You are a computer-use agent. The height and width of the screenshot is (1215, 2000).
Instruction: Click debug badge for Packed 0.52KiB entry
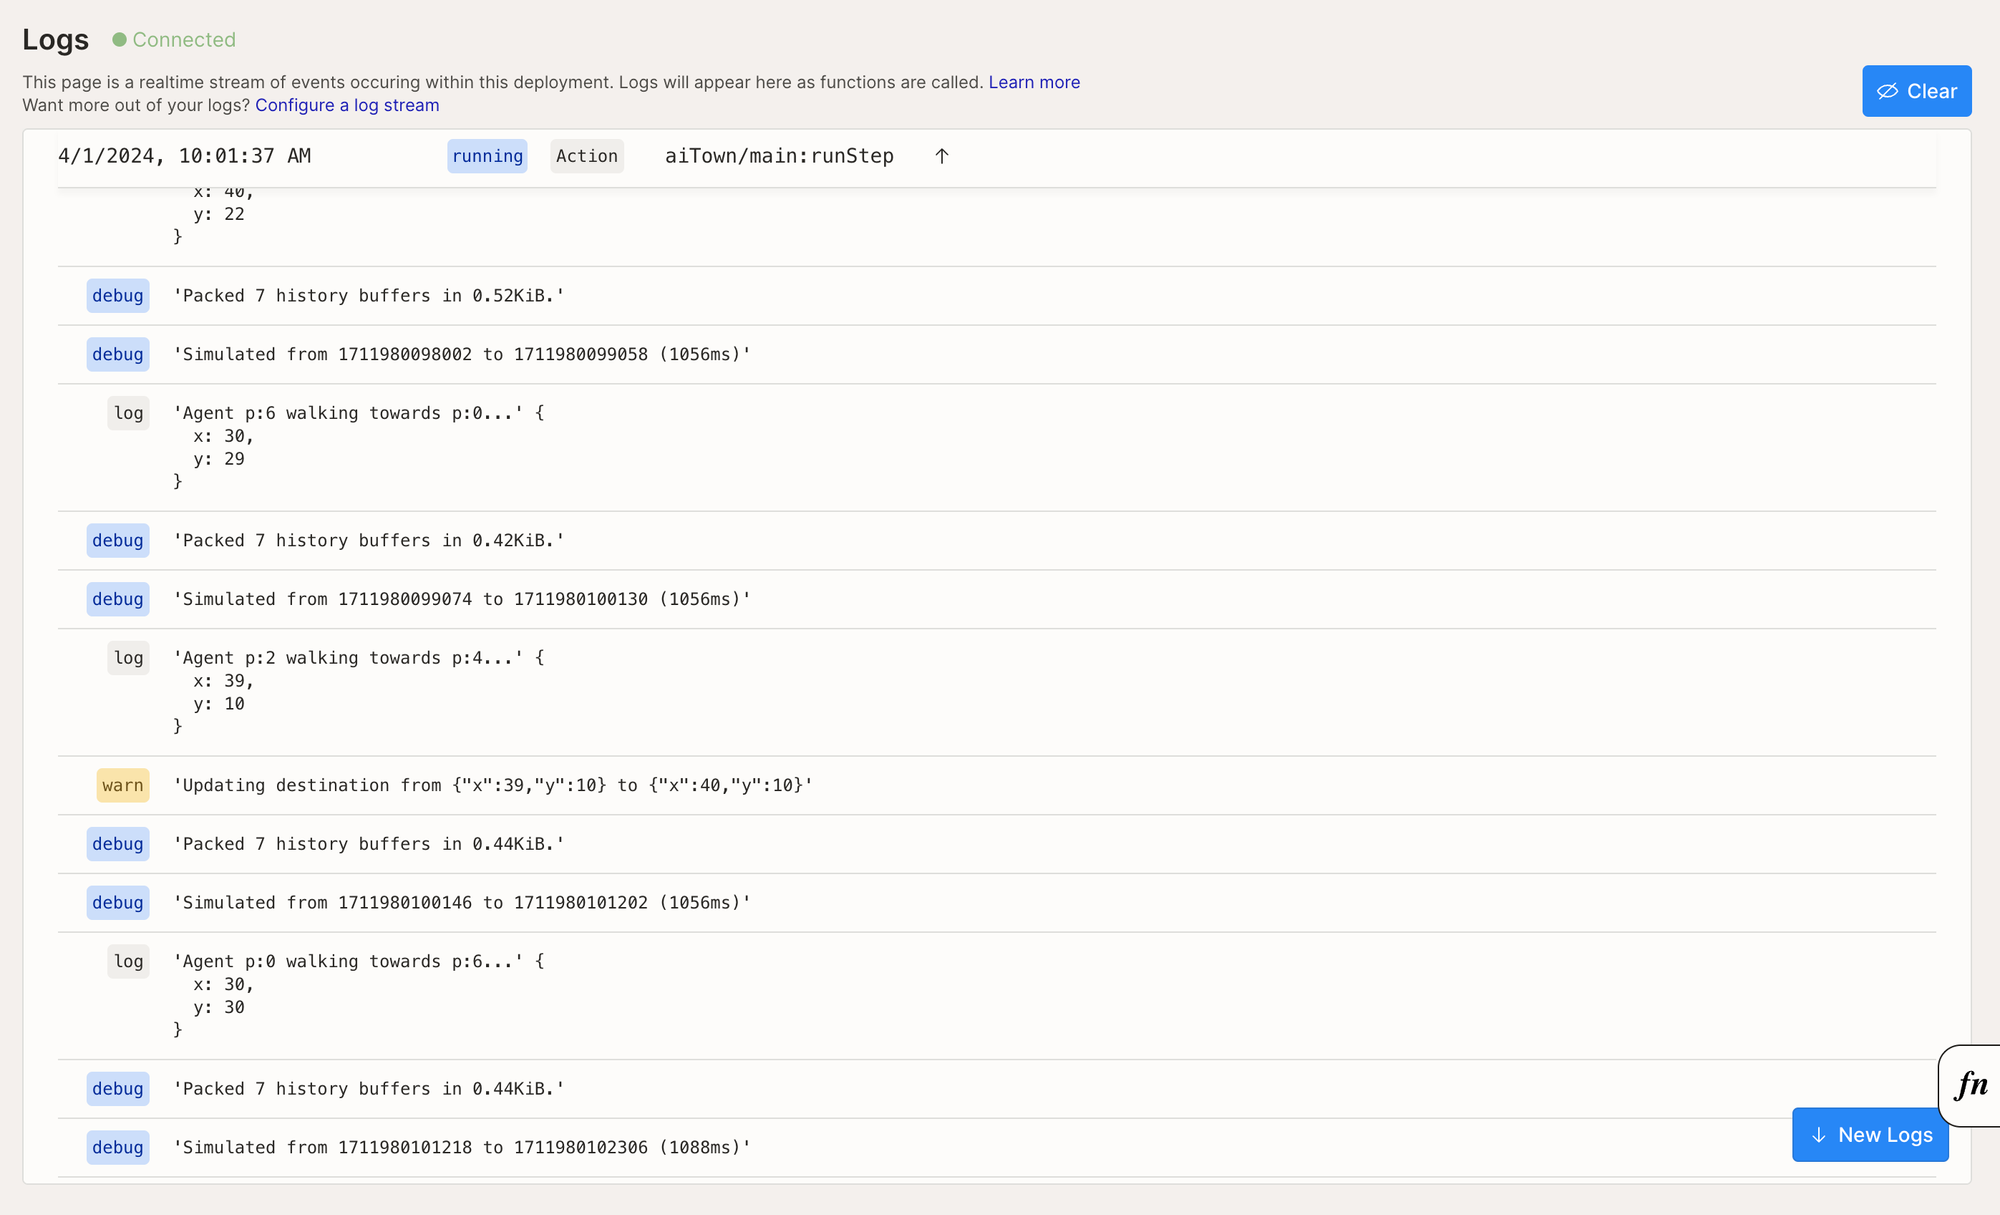tap(118, 296)
